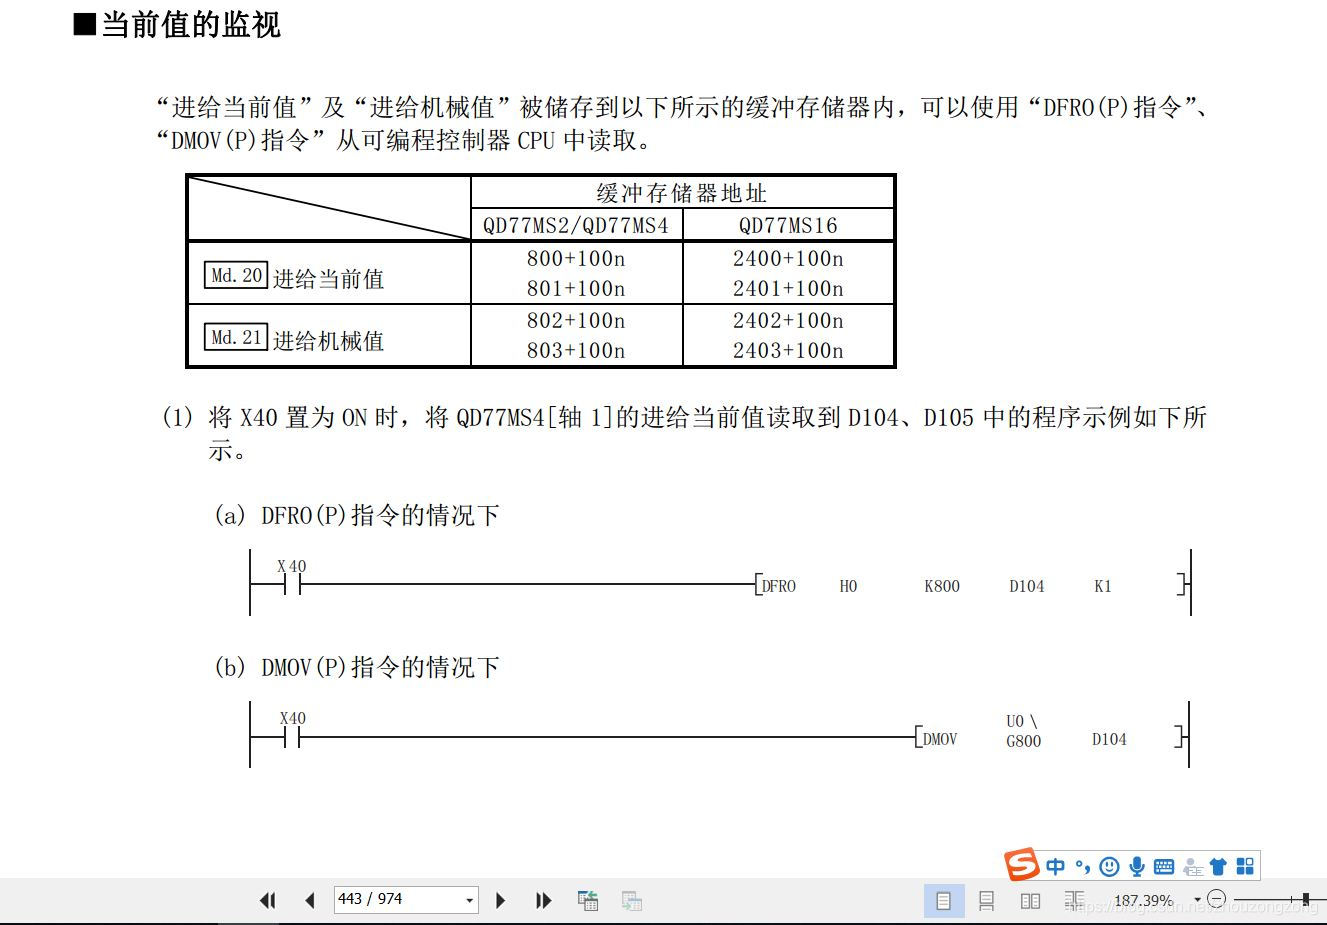Screen dimensions: 1327x925
Task: Switch to facing two-page view
Action: [1030, 900]
